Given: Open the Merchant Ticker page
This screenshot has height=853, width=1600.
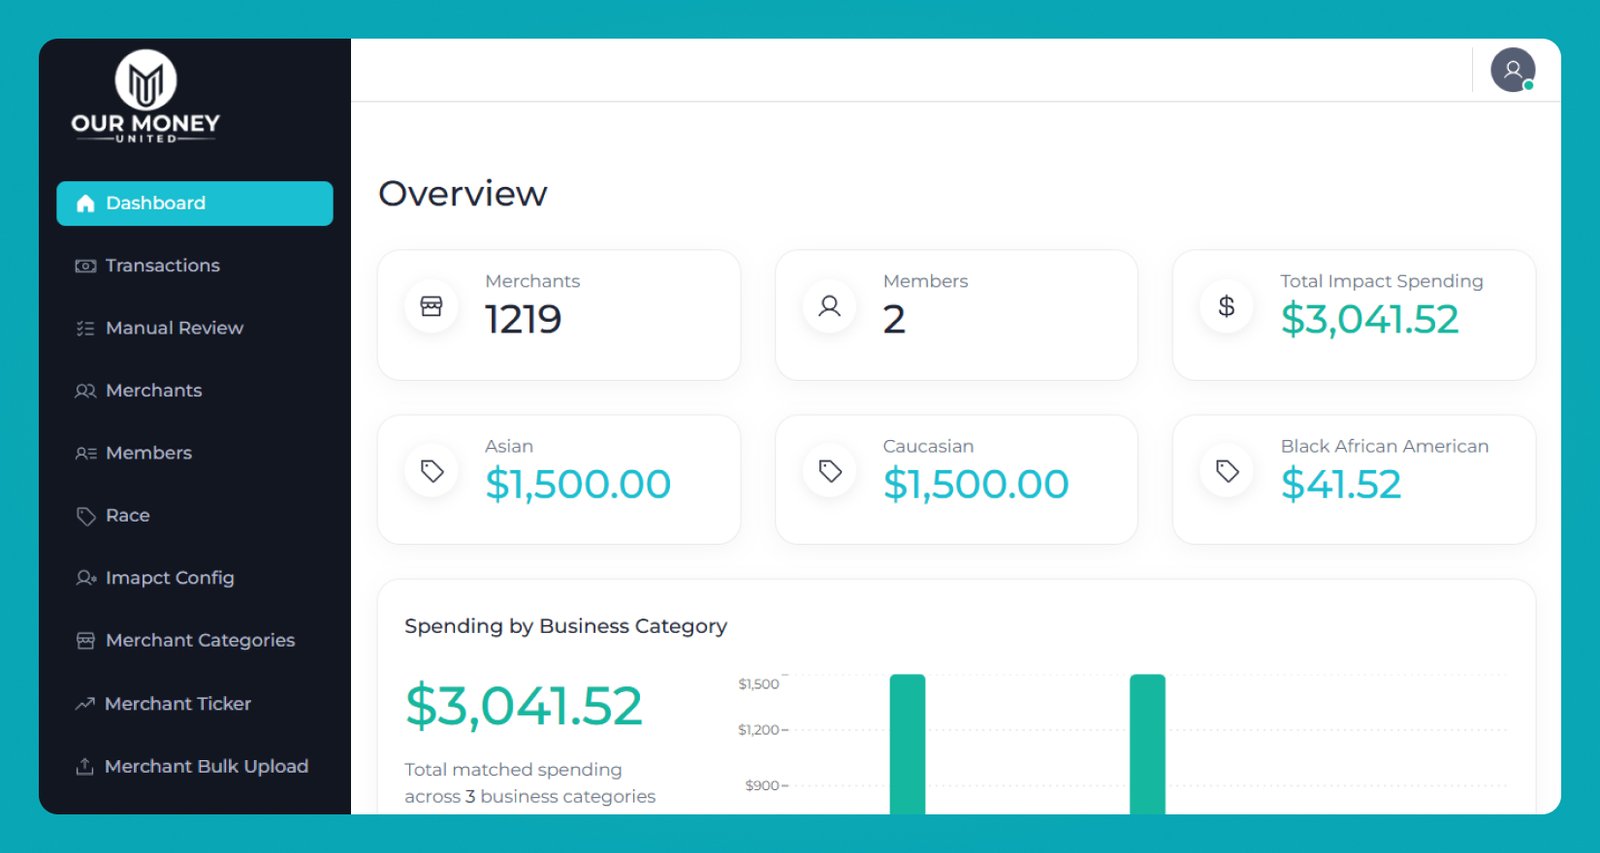Looking at the screenshot, I should click(177, 704).
